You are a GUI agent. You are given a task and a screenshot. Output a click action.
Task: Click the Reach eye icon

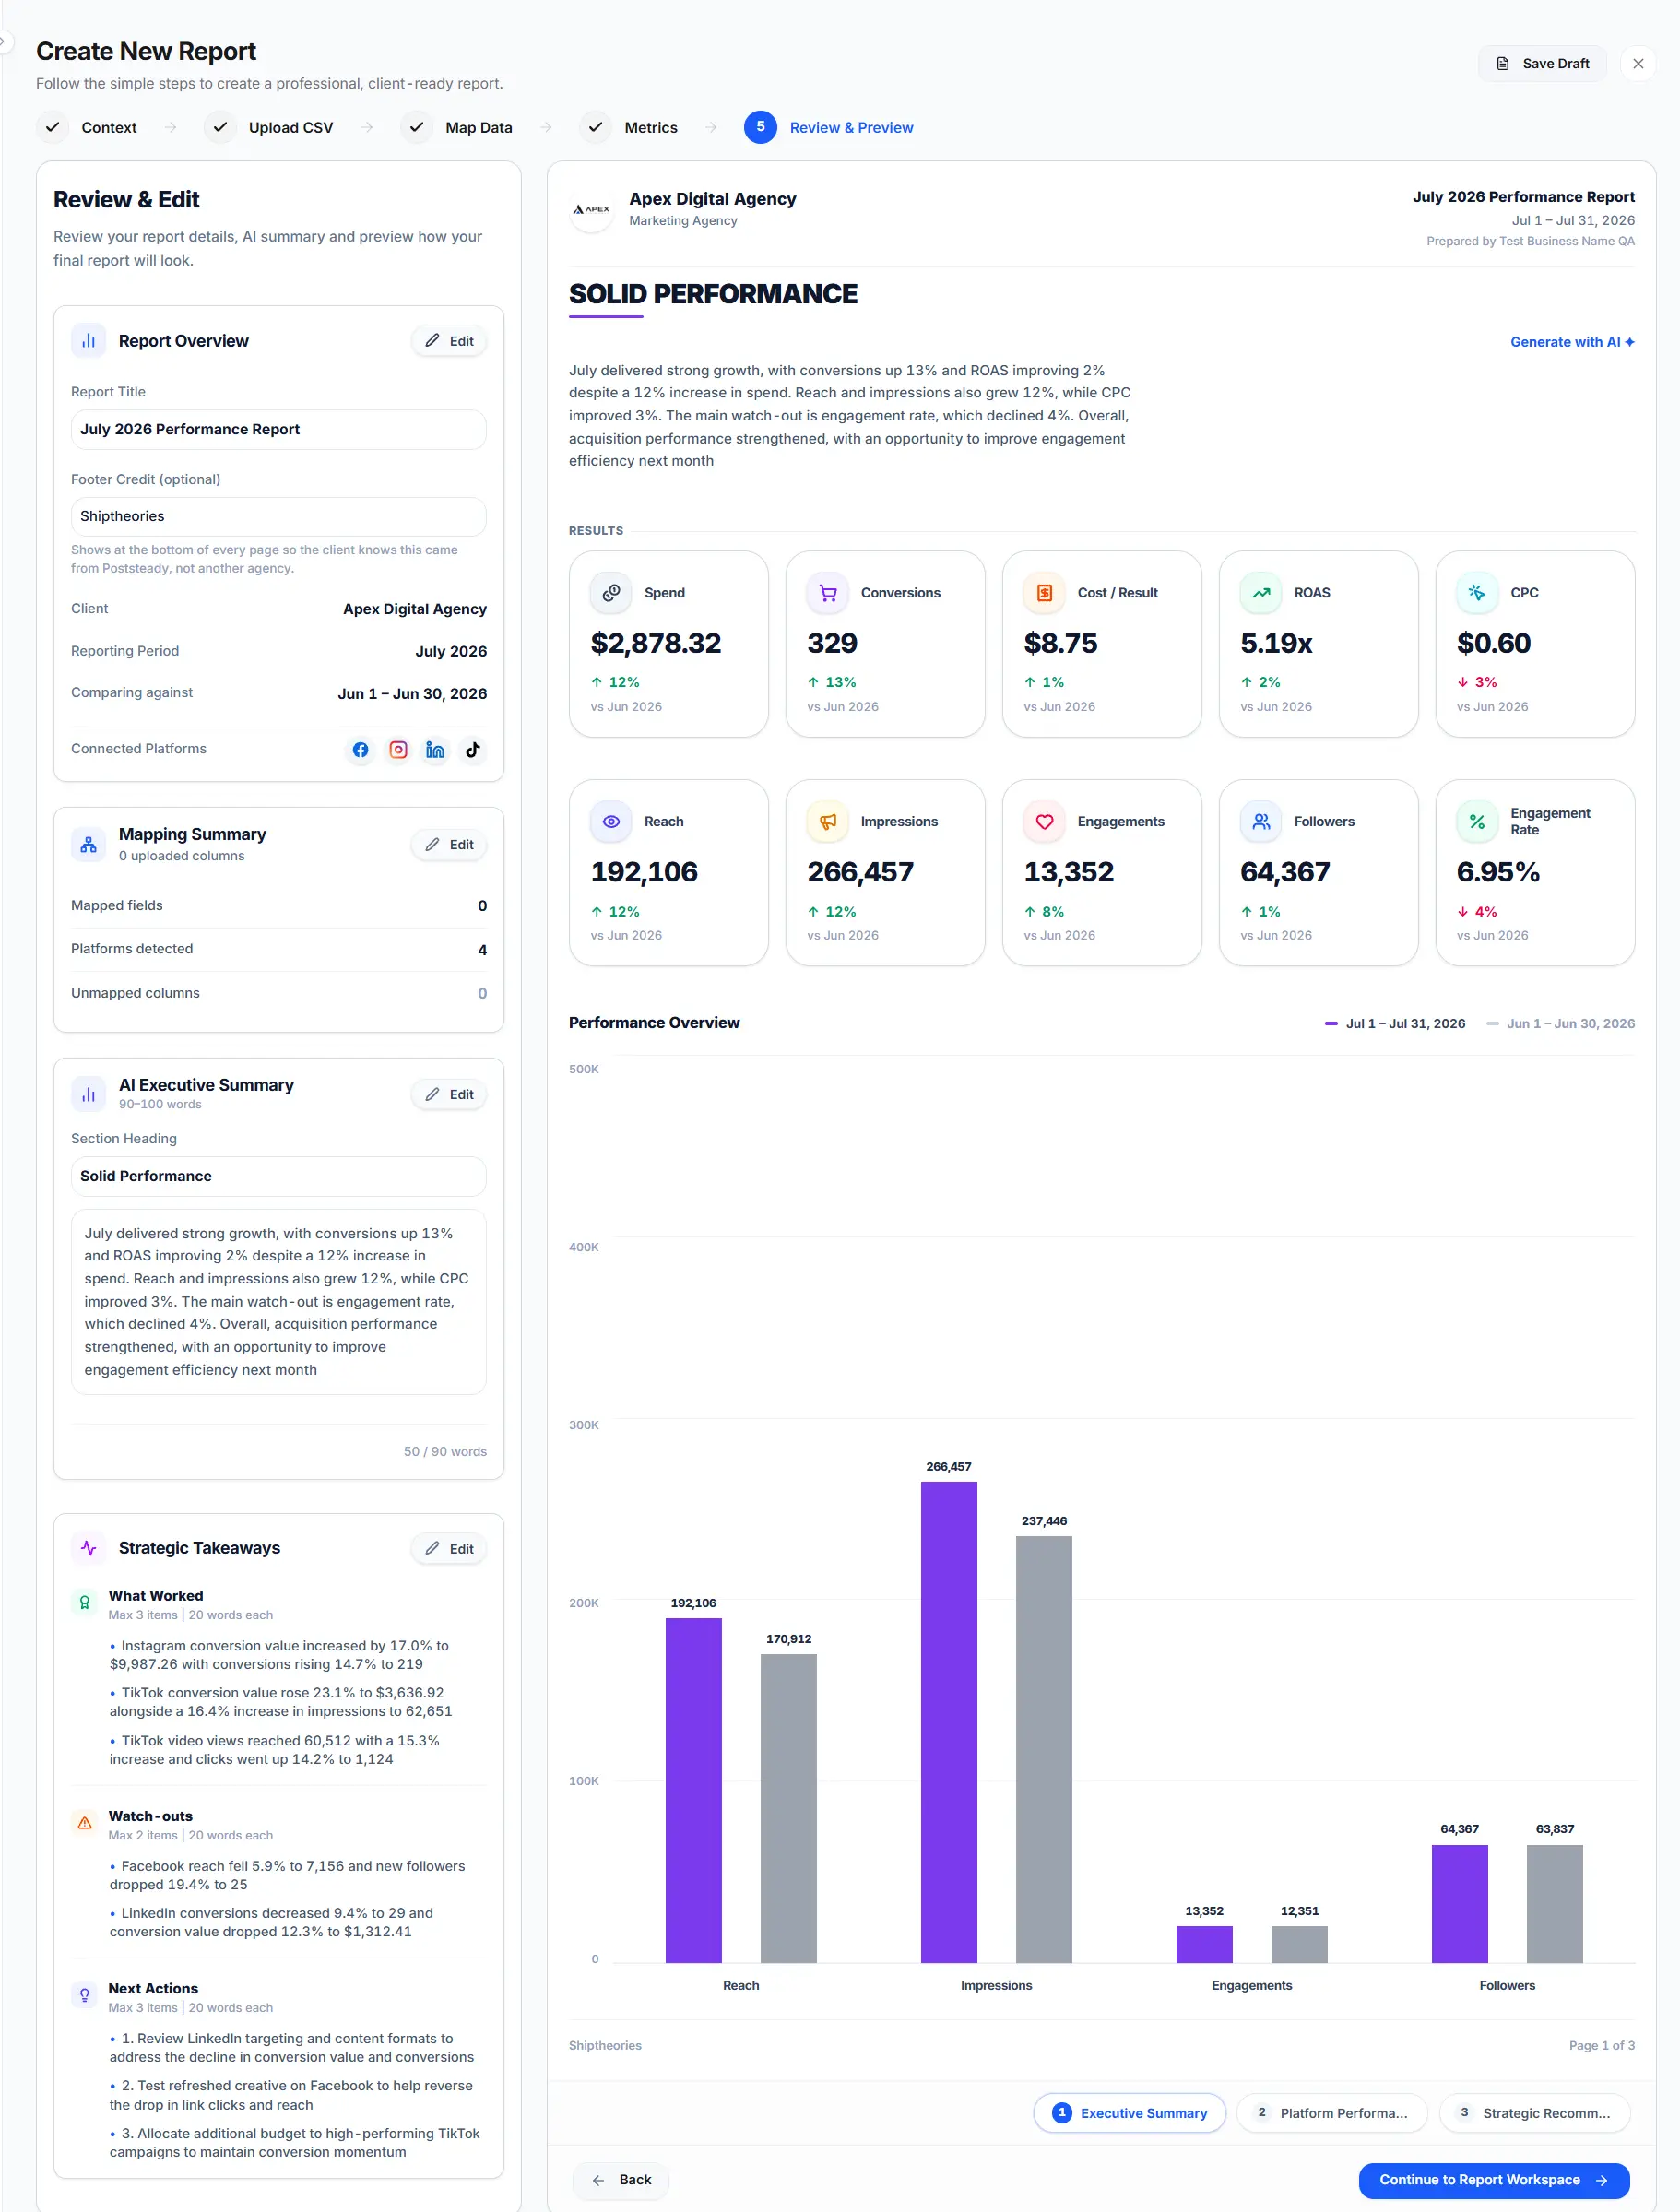pos(611,821)
